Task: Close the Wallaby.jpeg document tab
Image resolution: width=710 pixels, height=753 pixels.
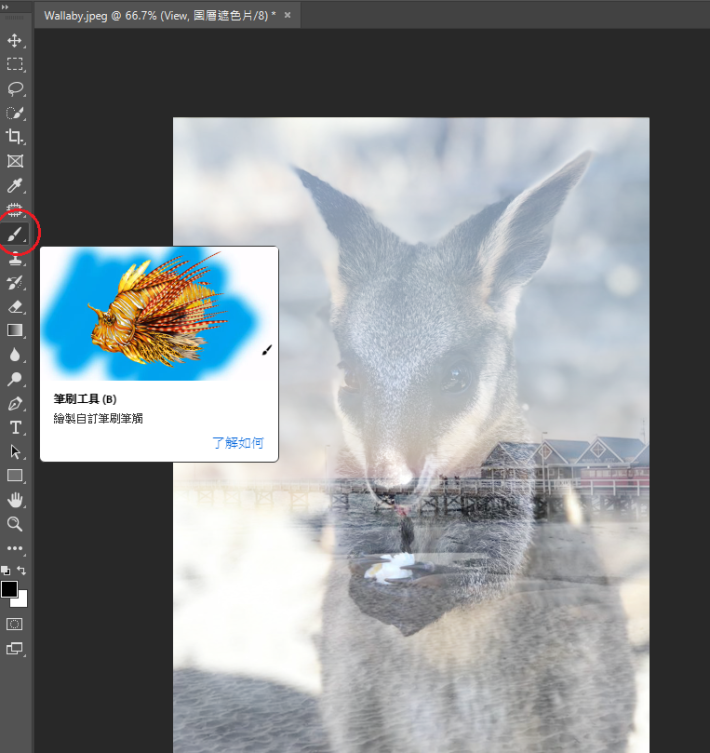Action: coord(287,15)
